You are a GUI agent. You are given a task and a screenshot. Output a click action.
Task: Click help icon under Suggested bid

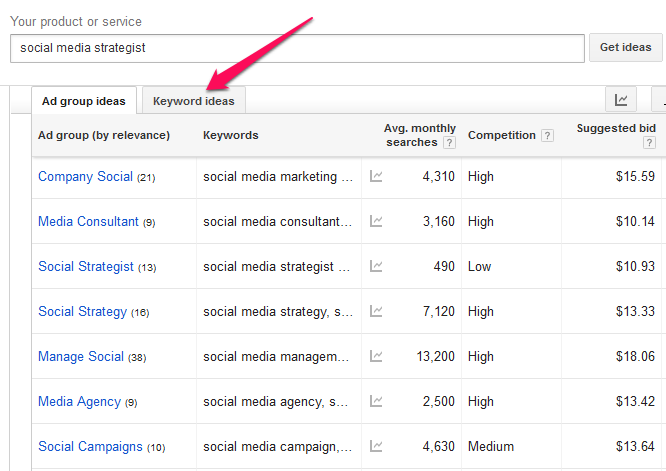[x=649, y=142]
